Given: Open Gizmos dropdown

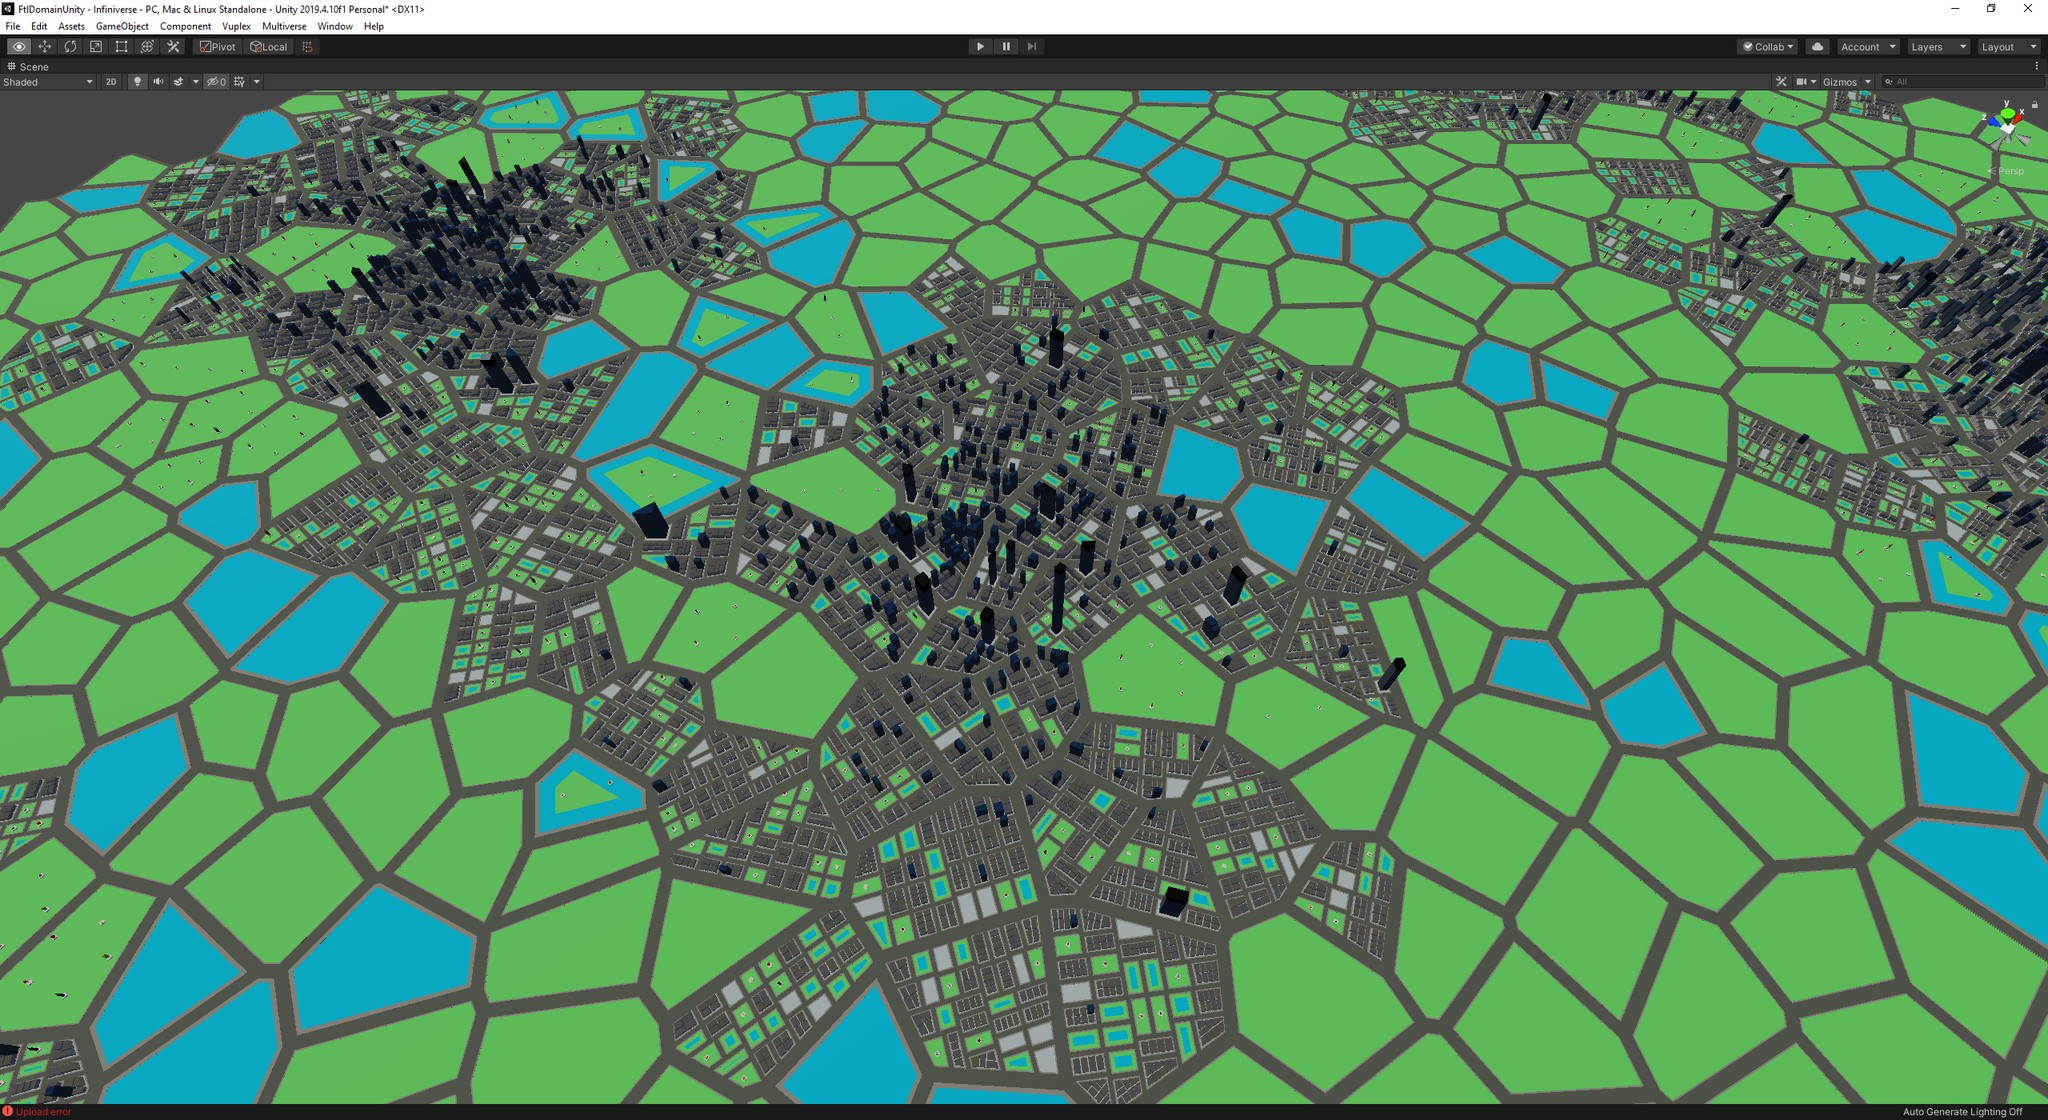Looking at the screenshot, I should point(1846,82).
